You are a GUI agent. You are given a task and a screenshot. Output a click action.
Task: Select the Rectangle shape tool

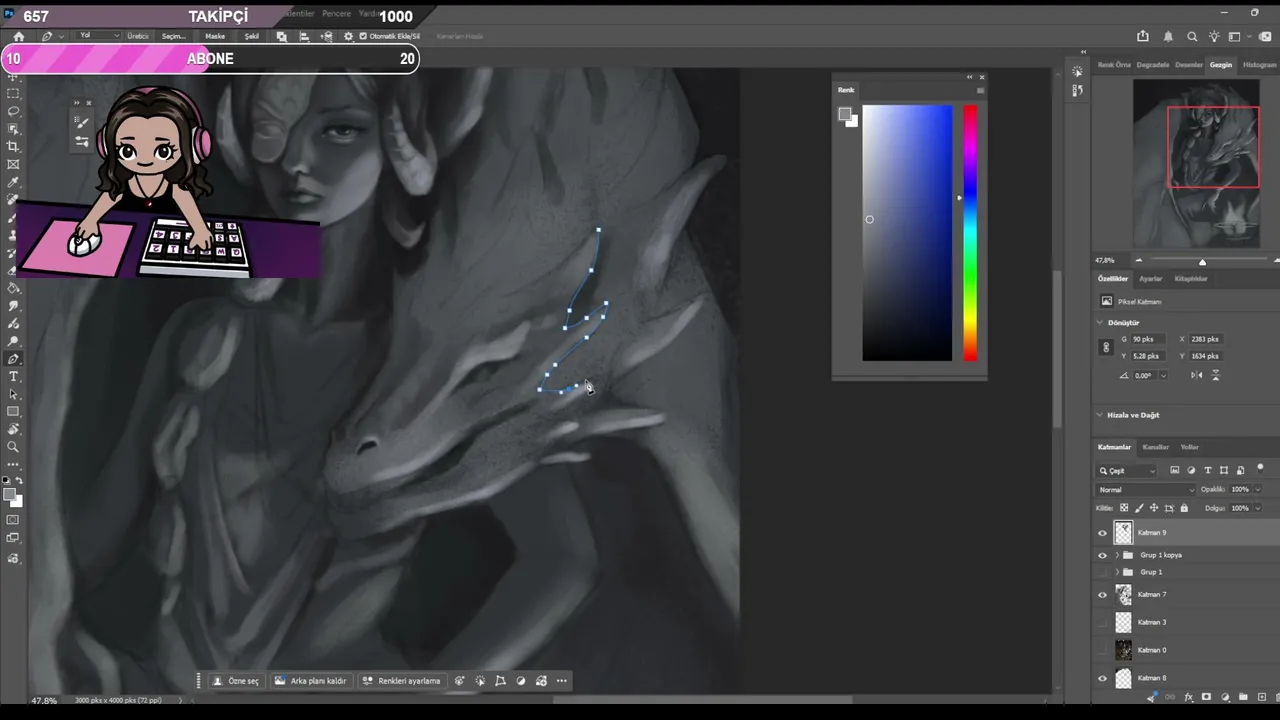pyautogui.click(x=13, y=412)
